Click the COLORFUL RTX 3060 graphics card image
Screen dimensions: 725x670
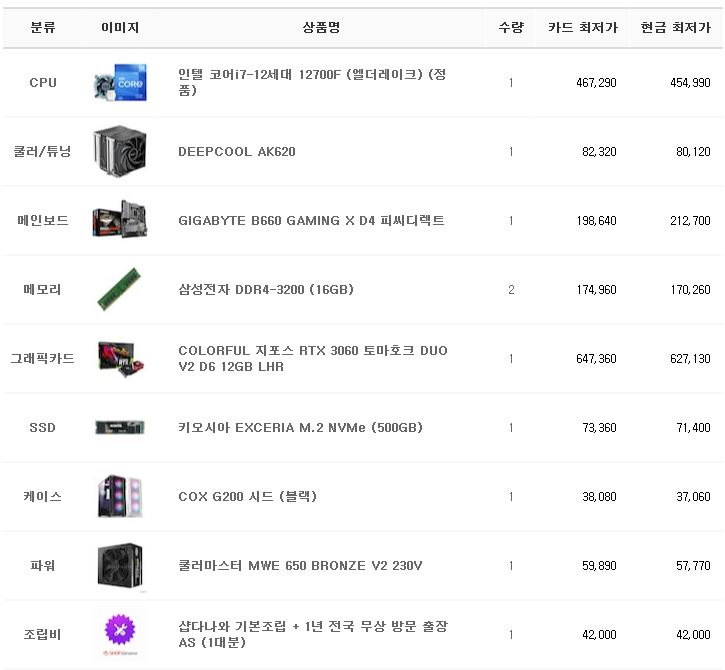120,358
